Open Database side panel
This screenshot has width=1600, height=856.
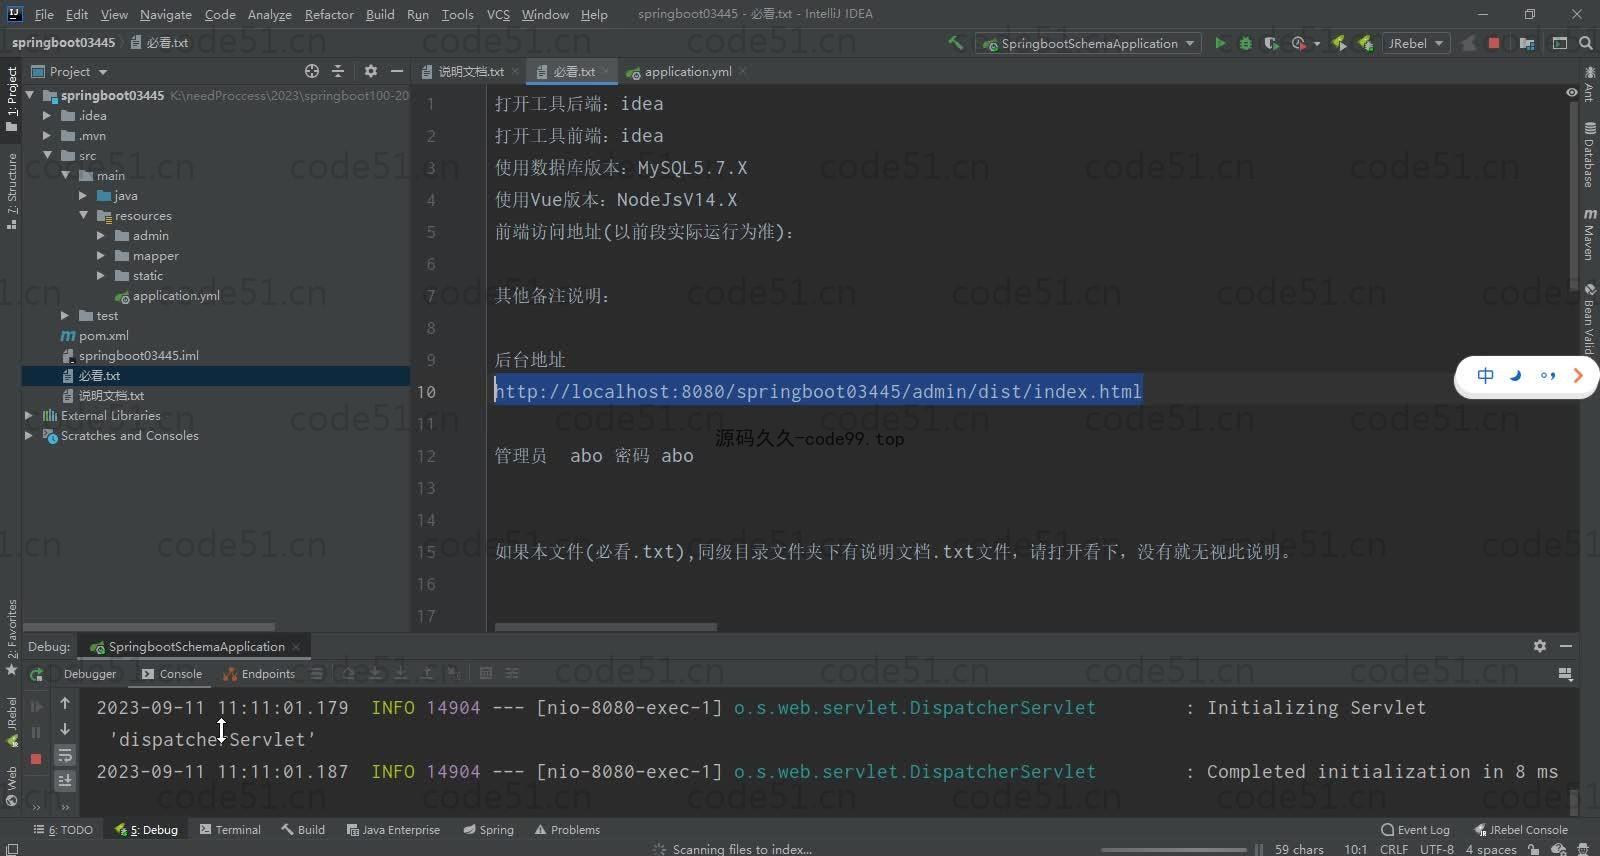coord(1589,154)
